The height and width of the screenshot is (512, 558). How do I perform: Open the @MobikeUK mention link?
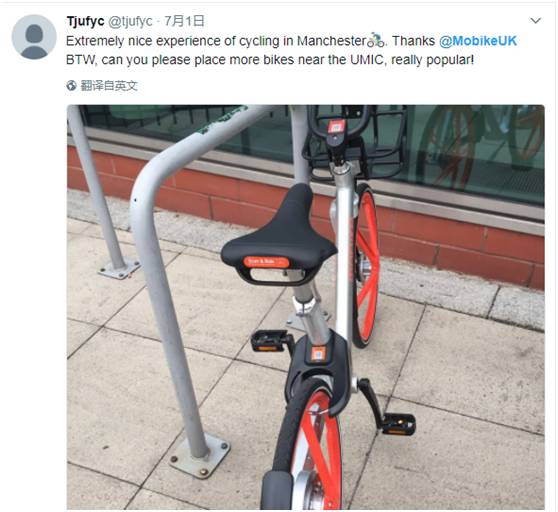point(478,41)
